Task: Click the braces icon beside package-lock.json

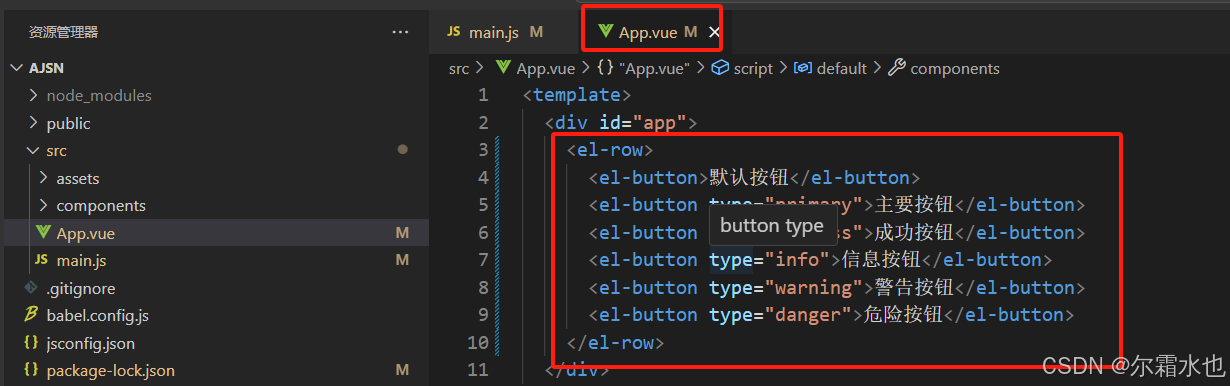Action: click(31, 370)
